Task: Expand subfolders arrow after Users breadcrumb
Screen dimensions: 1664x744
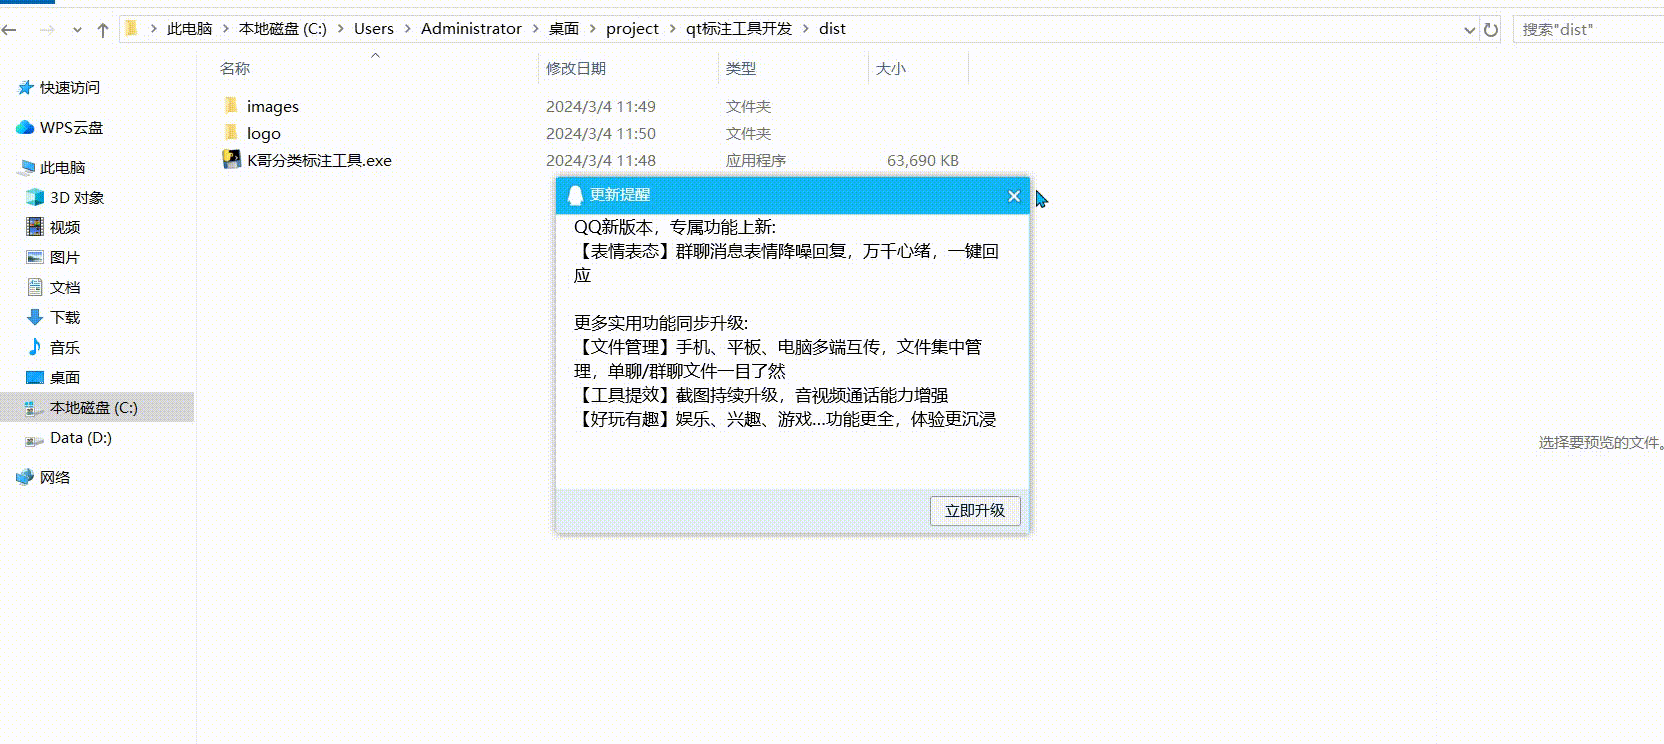Action: (x=407, y=29)
